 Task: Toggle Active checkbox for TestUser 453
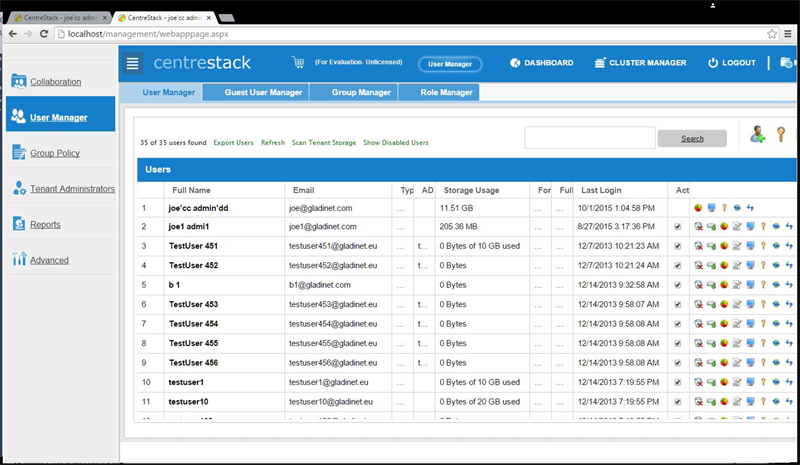pyautogui.click(x=678, y=304)
